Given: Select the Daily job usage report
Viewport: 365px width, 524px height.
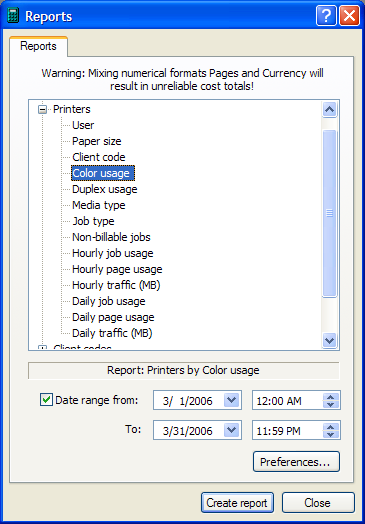Looking at the screenshot, I should tap(109, 301).
